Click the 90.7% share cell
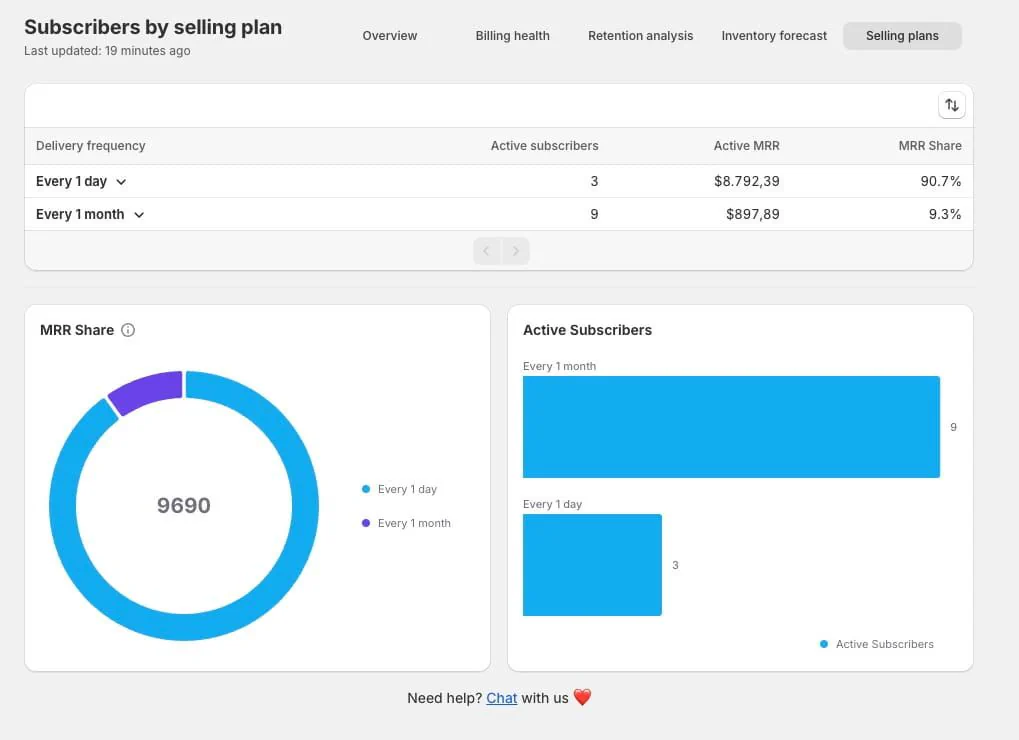Screen dimensions: 1019x740 tap(940, 181)
